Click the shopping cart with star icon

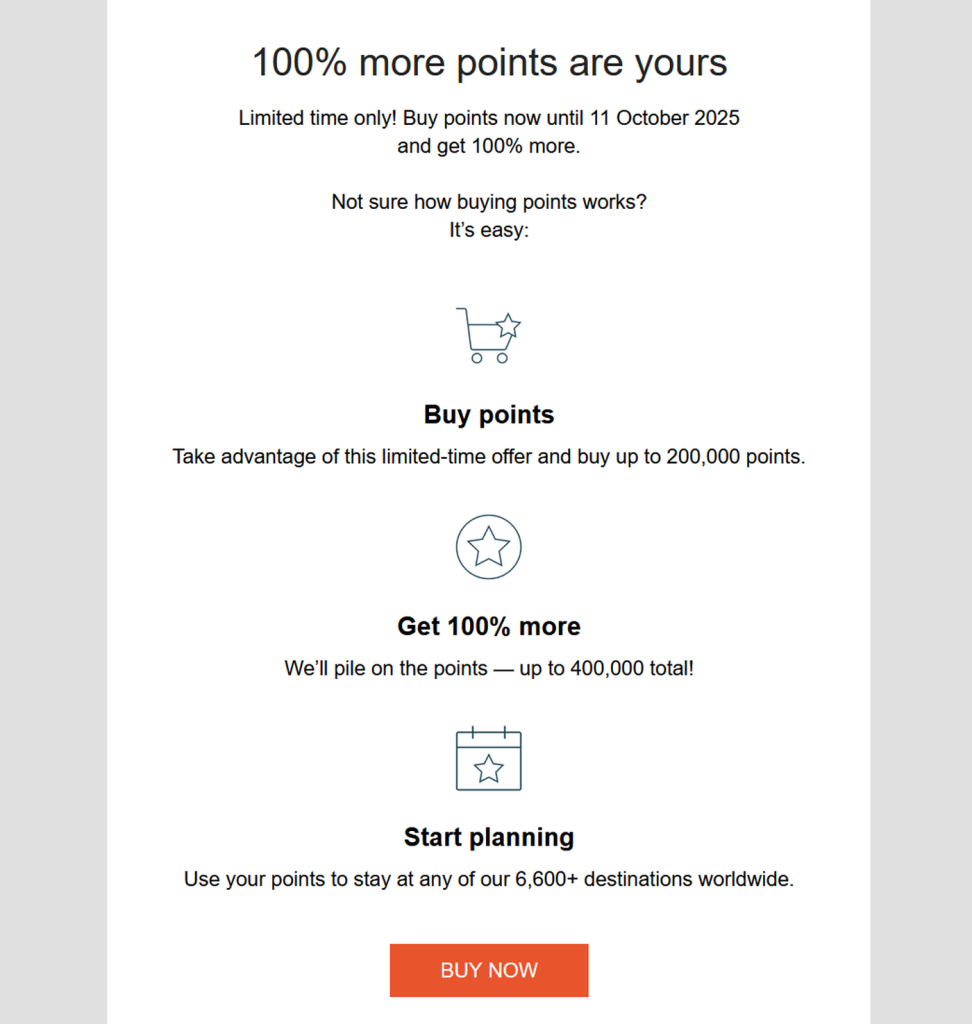(488, 335)
